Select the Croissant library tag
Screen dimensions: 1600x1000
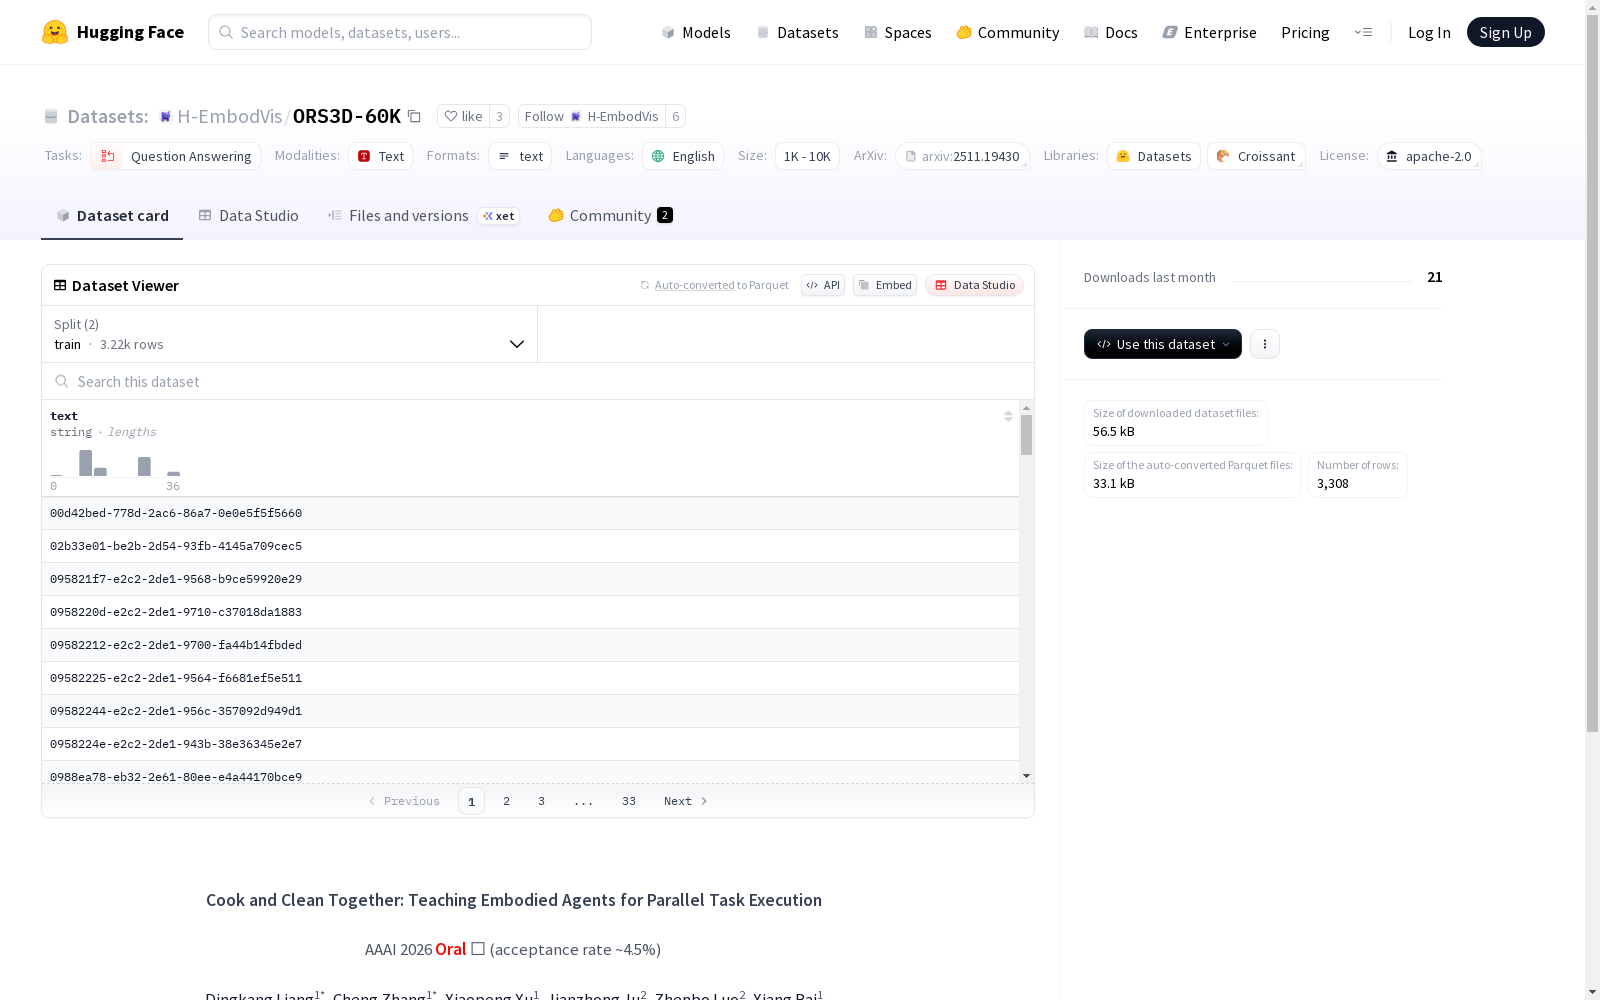[1256, 156]
